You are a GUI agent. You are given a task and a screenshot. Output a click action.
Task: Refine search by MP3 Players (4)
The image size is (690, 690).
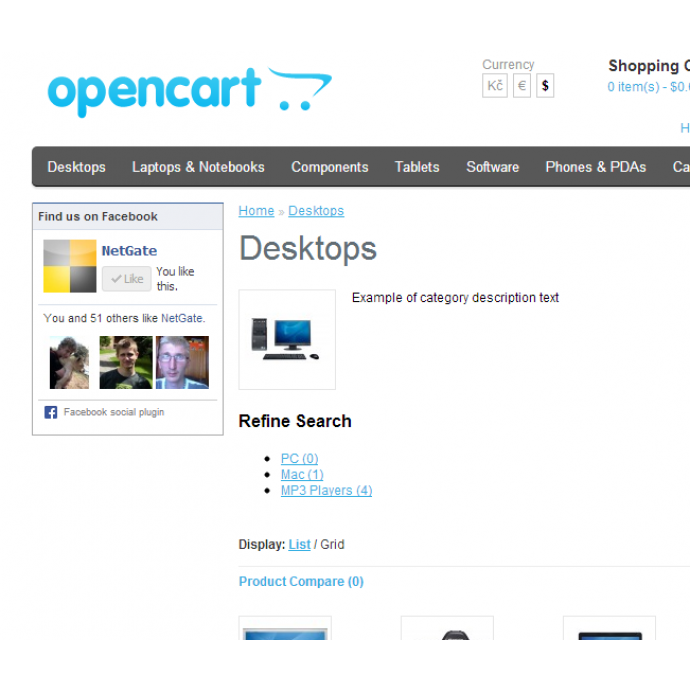coord(326,490)
